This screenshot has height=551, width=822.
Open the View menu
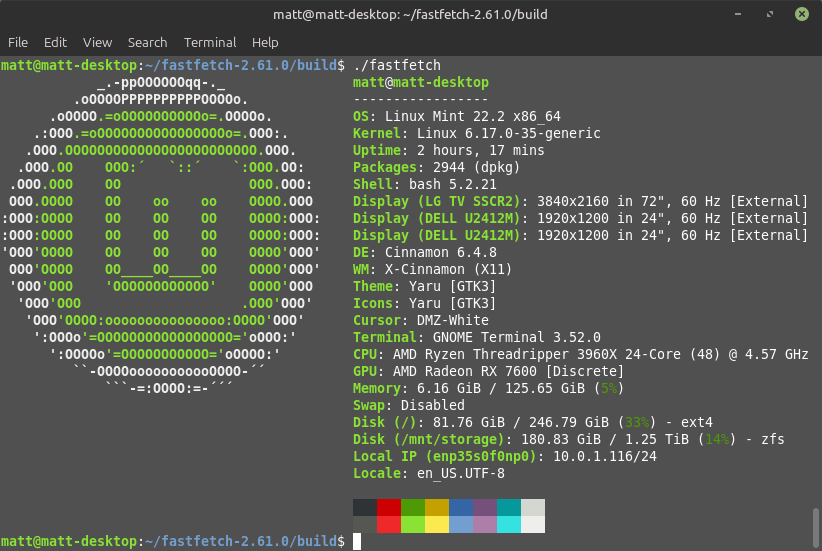pos(98,42)
